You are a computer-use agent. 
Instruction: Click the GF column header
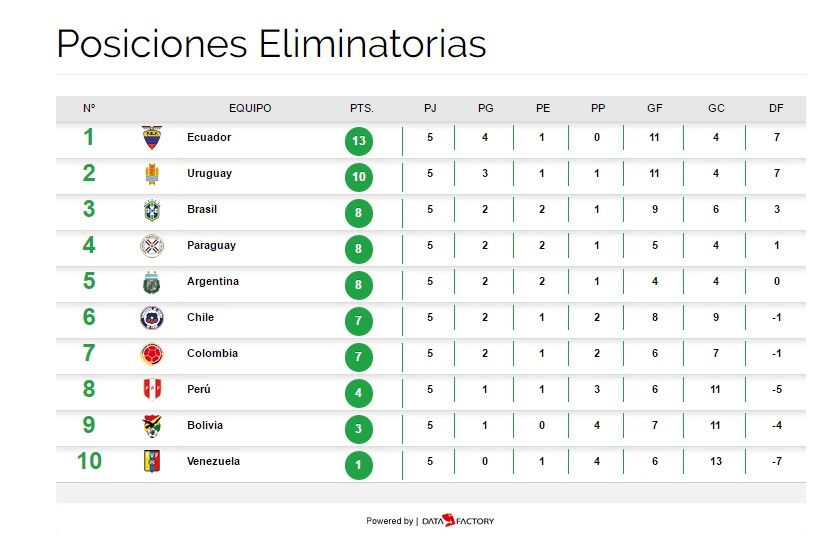pyautogui.click(x=655, y=108)
